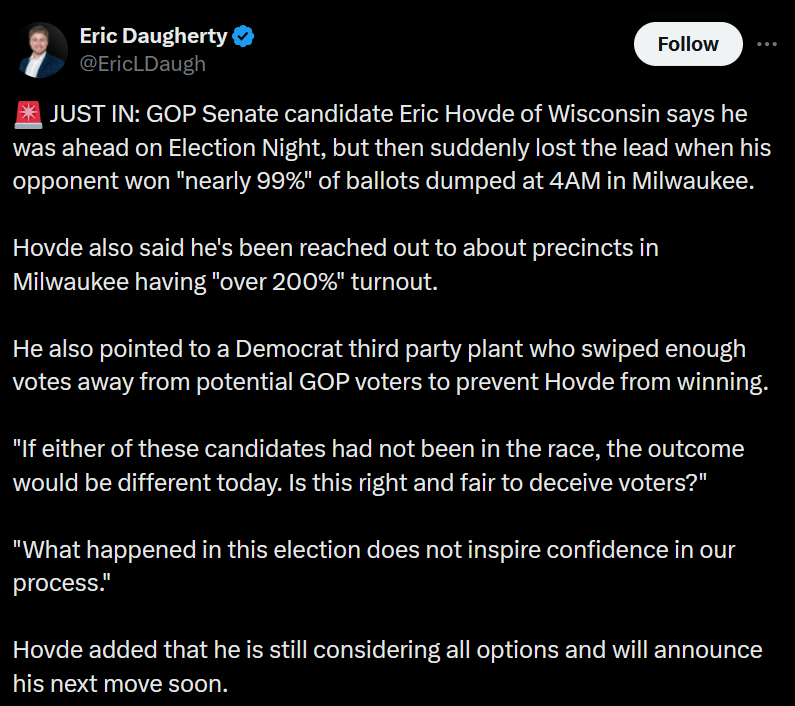Click the blue verified checkmark badge

pos(243,36)
